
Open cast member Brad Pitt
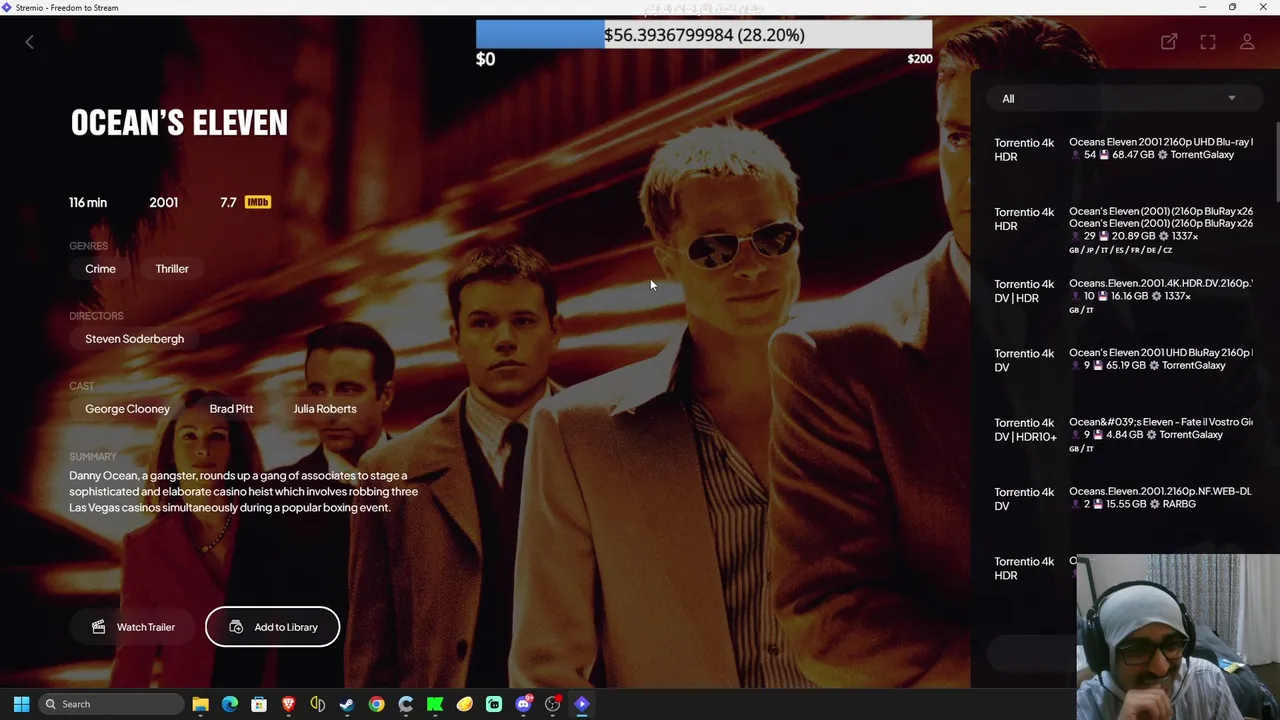tap(231, 409)
